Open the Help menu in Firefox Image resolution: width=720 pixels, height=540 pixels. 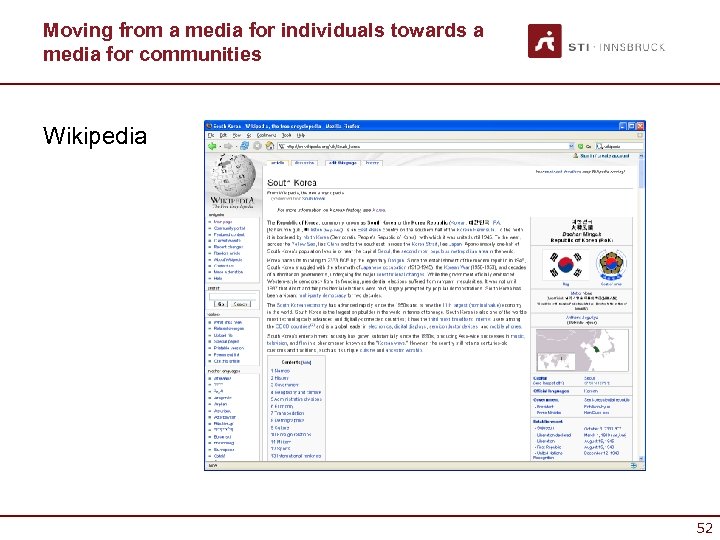[301, 135]
